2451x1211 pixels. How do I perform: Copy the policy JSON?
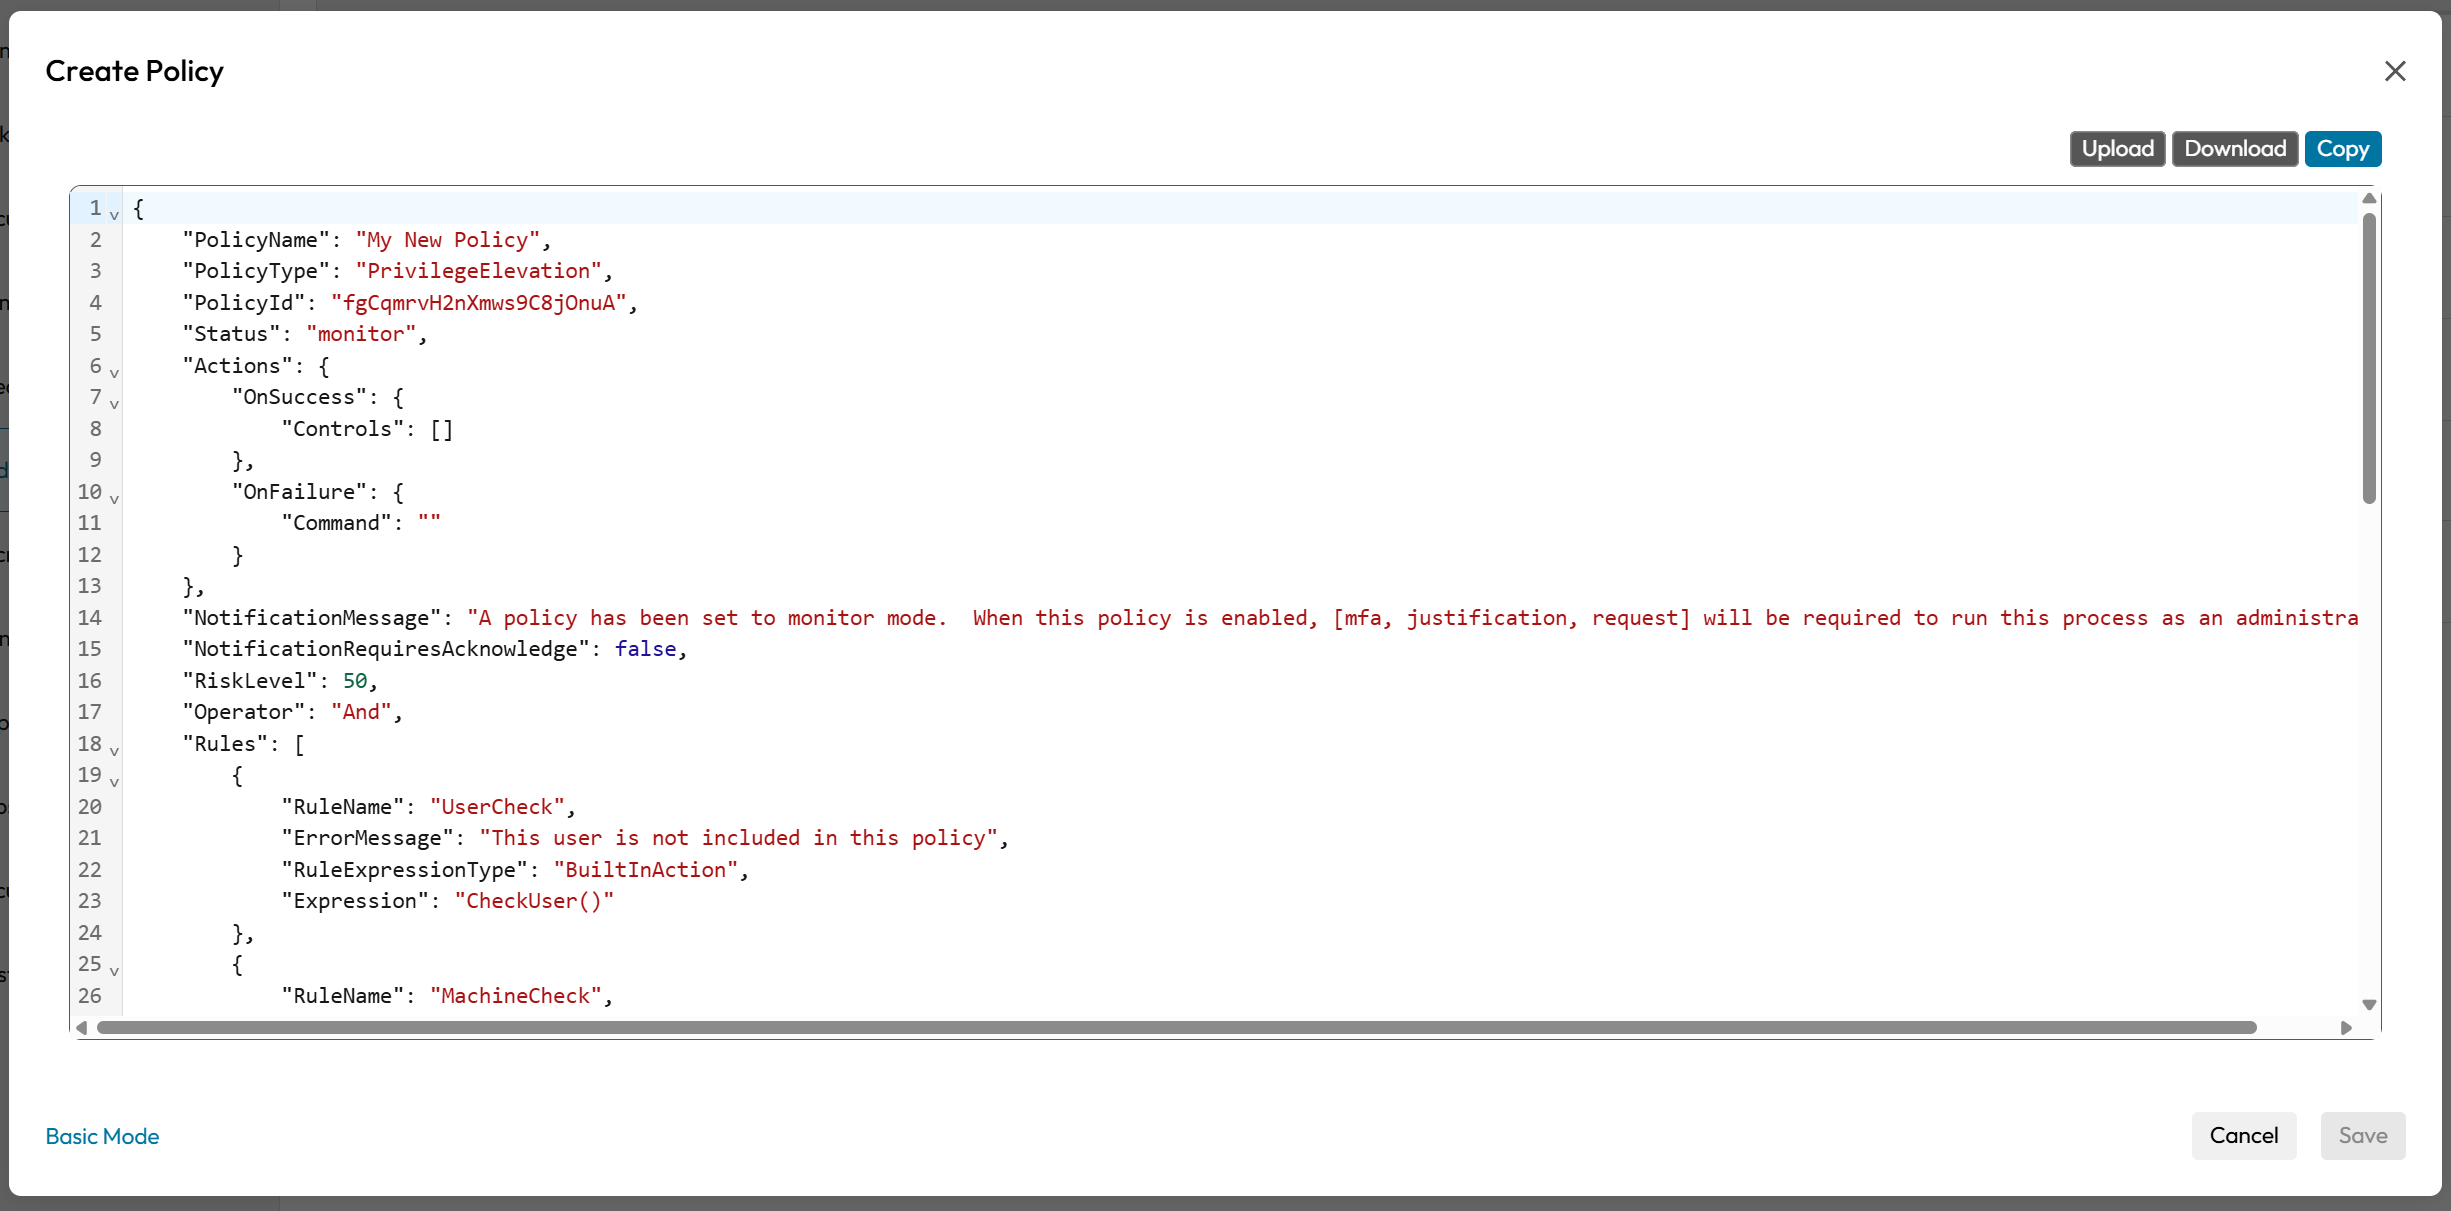[x=2342, y=149]
